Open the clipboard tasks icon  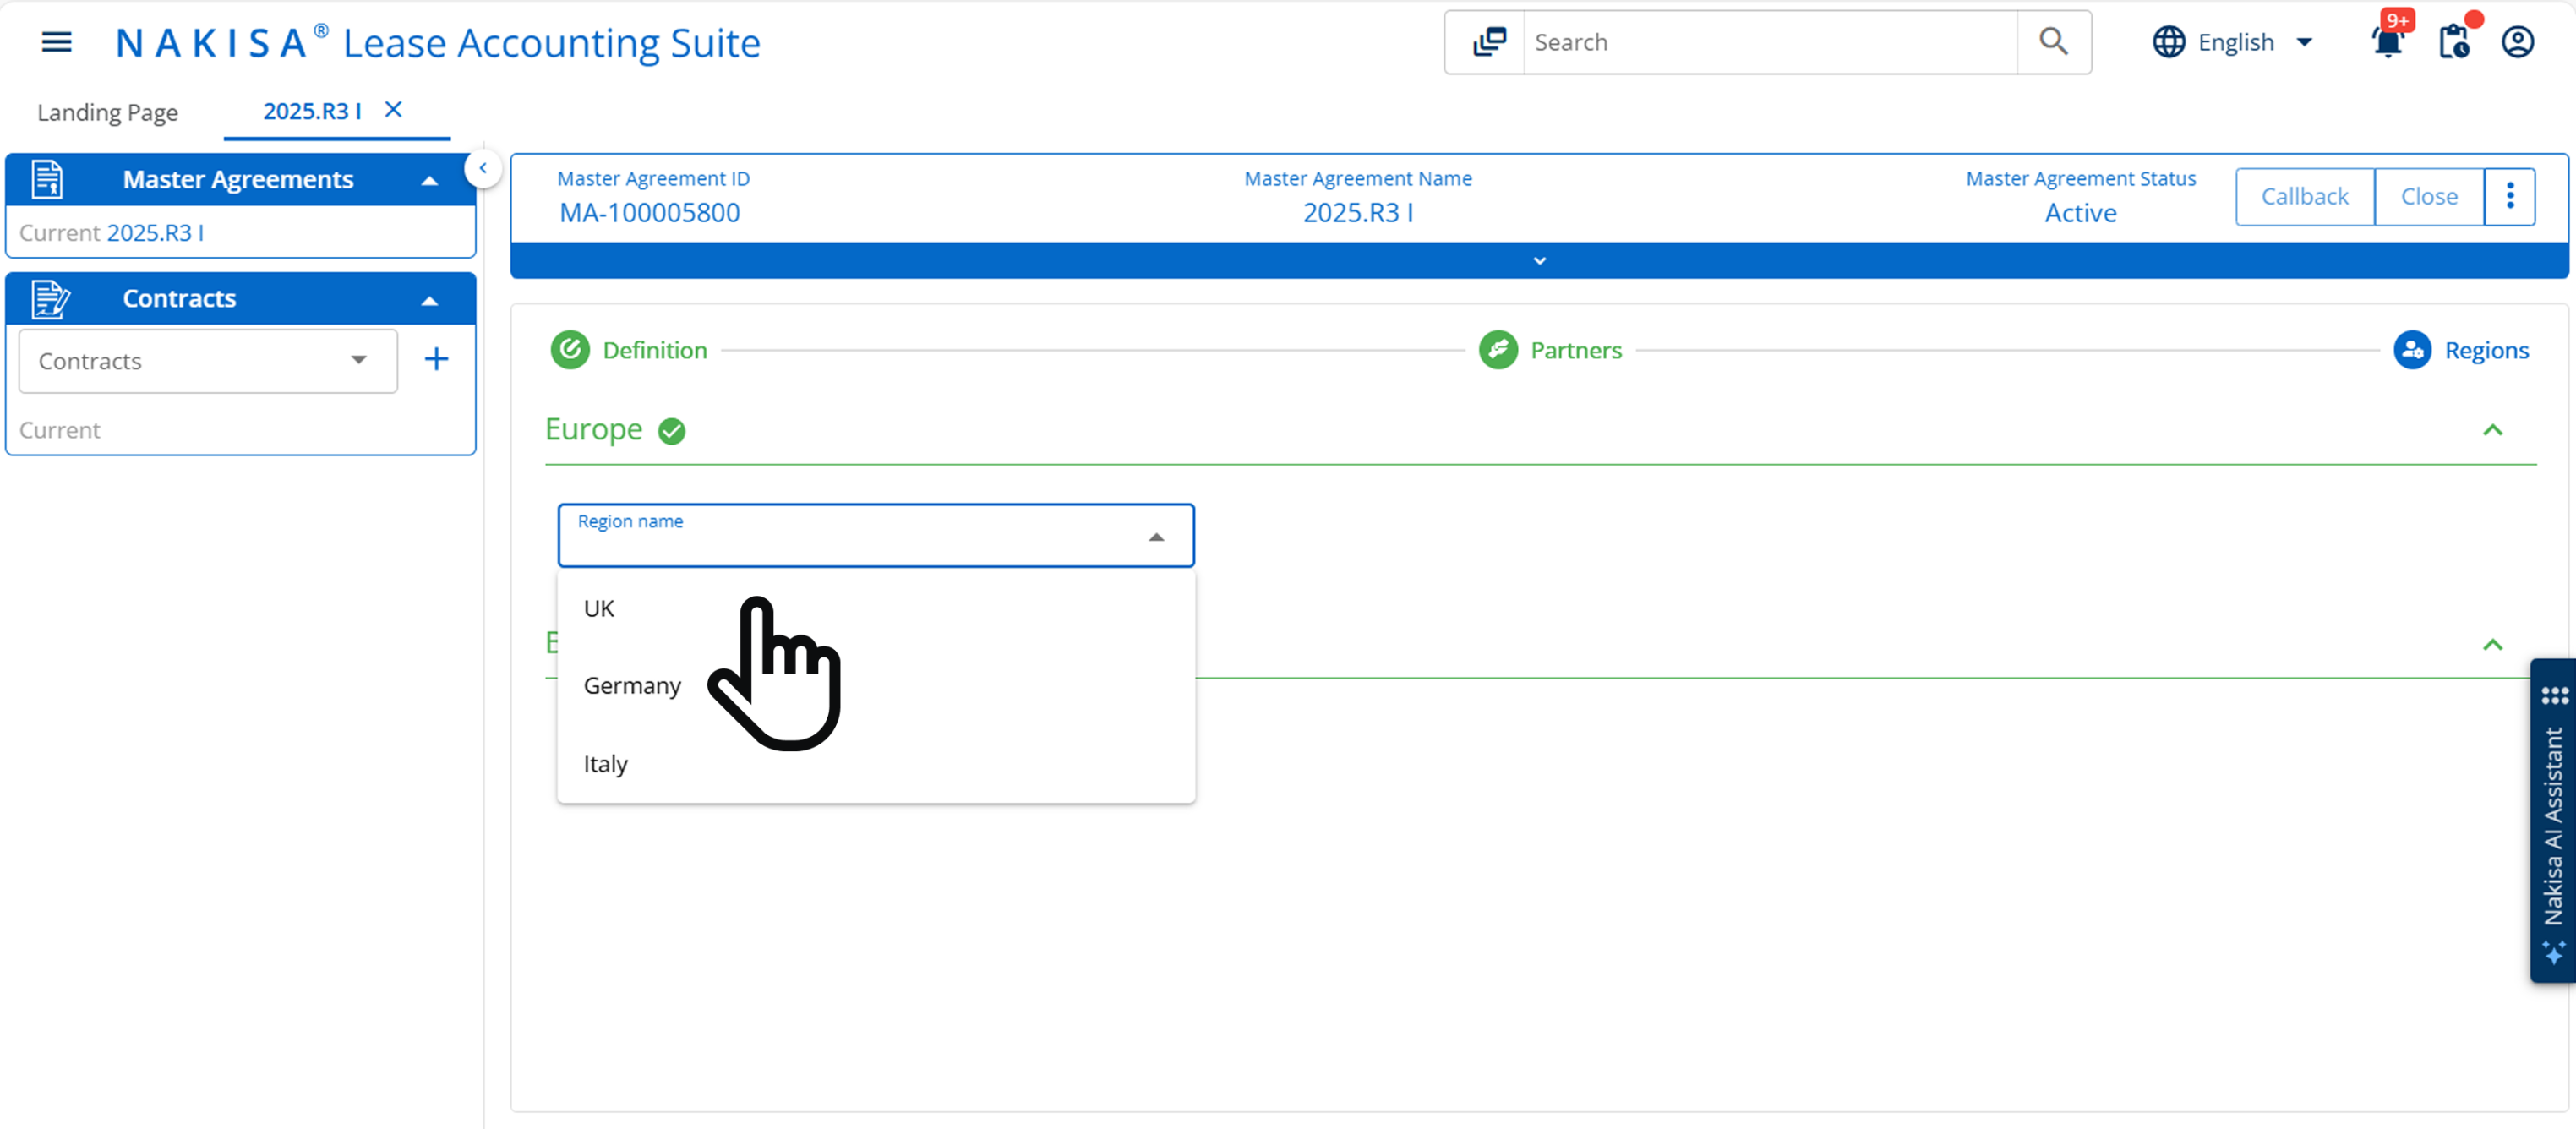point(2453,42)
